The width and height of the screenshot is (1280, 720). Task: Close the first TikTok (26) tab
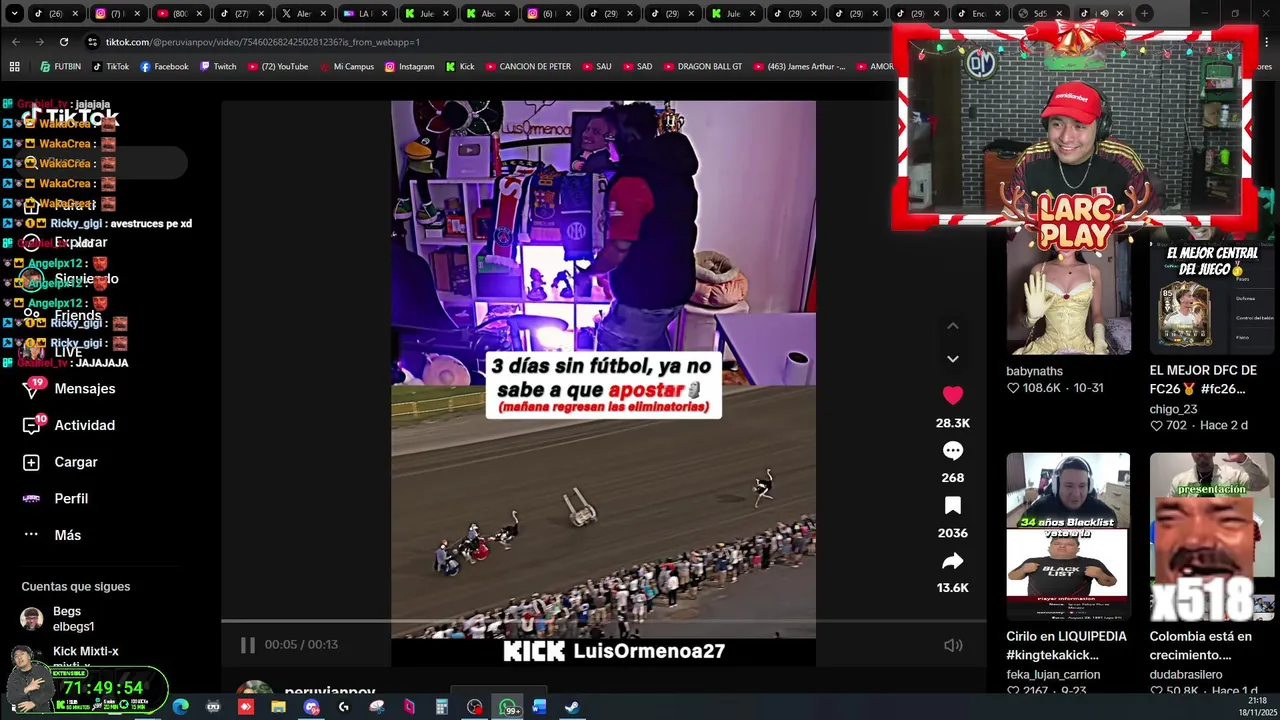tap(77, 14)
